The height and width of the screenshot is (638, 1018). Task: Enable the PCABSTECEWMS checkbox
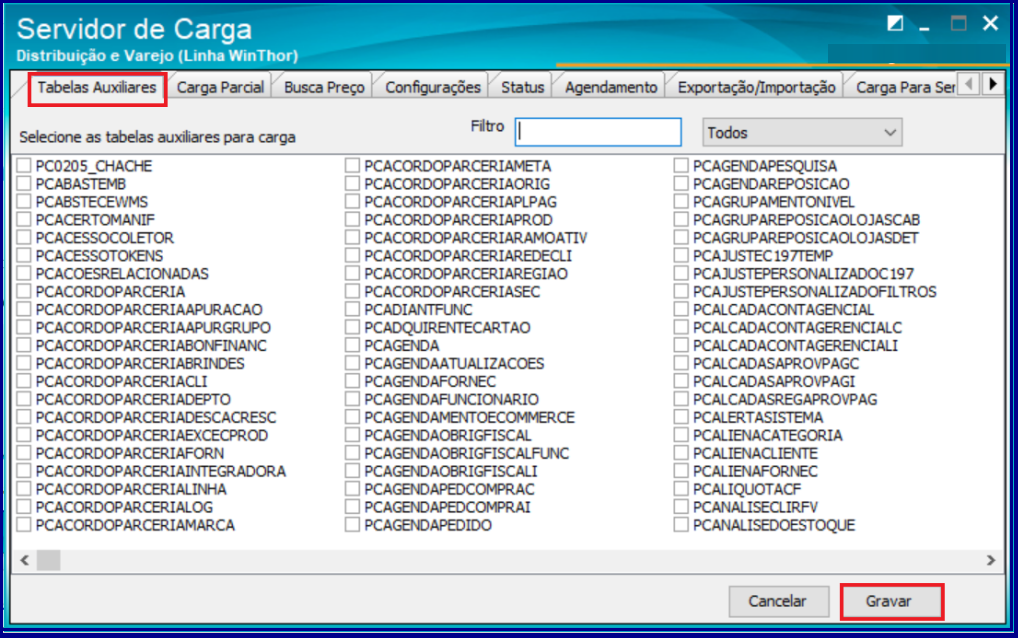(24, 202)
